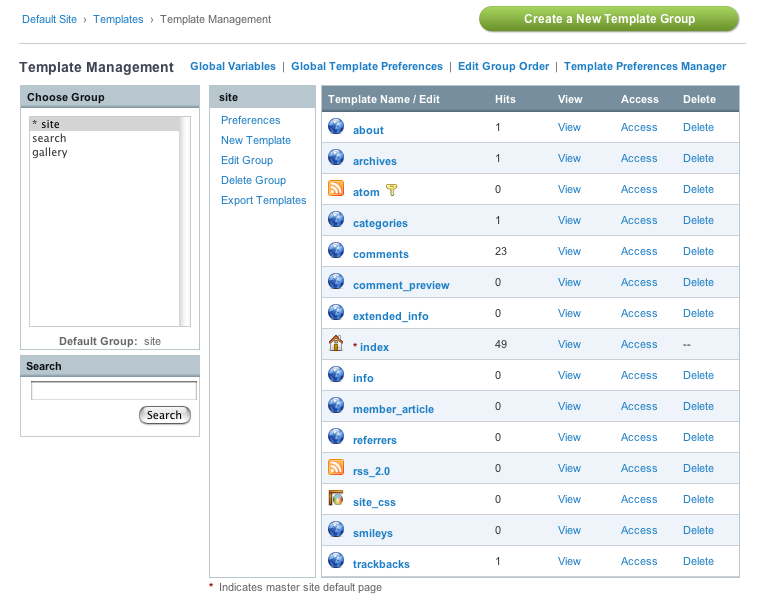Go to Edit Group Order
This screenshot has width=760, height=613.
503,67
